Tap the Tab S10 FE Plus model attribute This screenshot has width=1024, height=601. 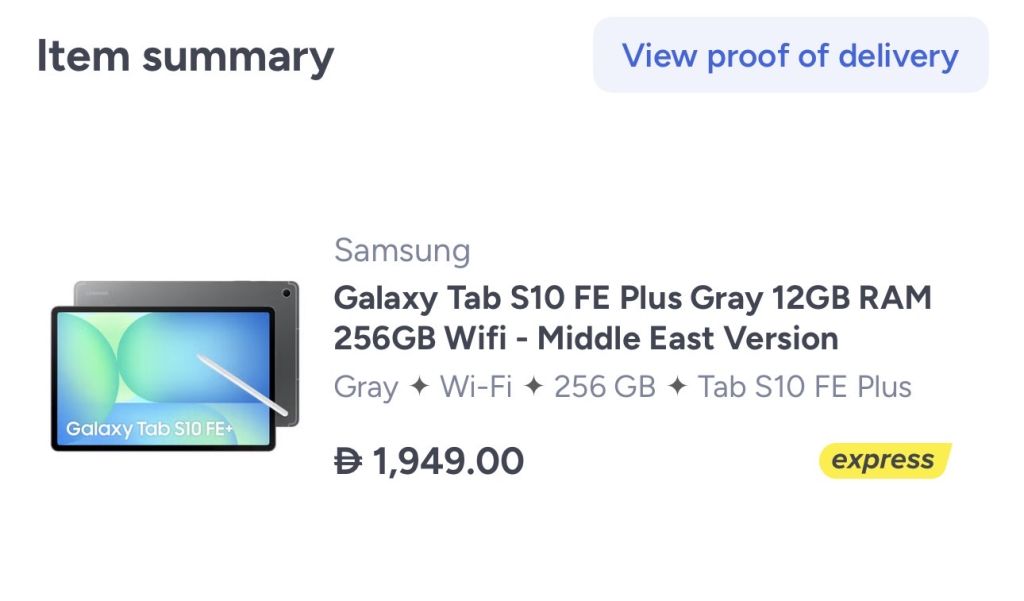[804, 387]
